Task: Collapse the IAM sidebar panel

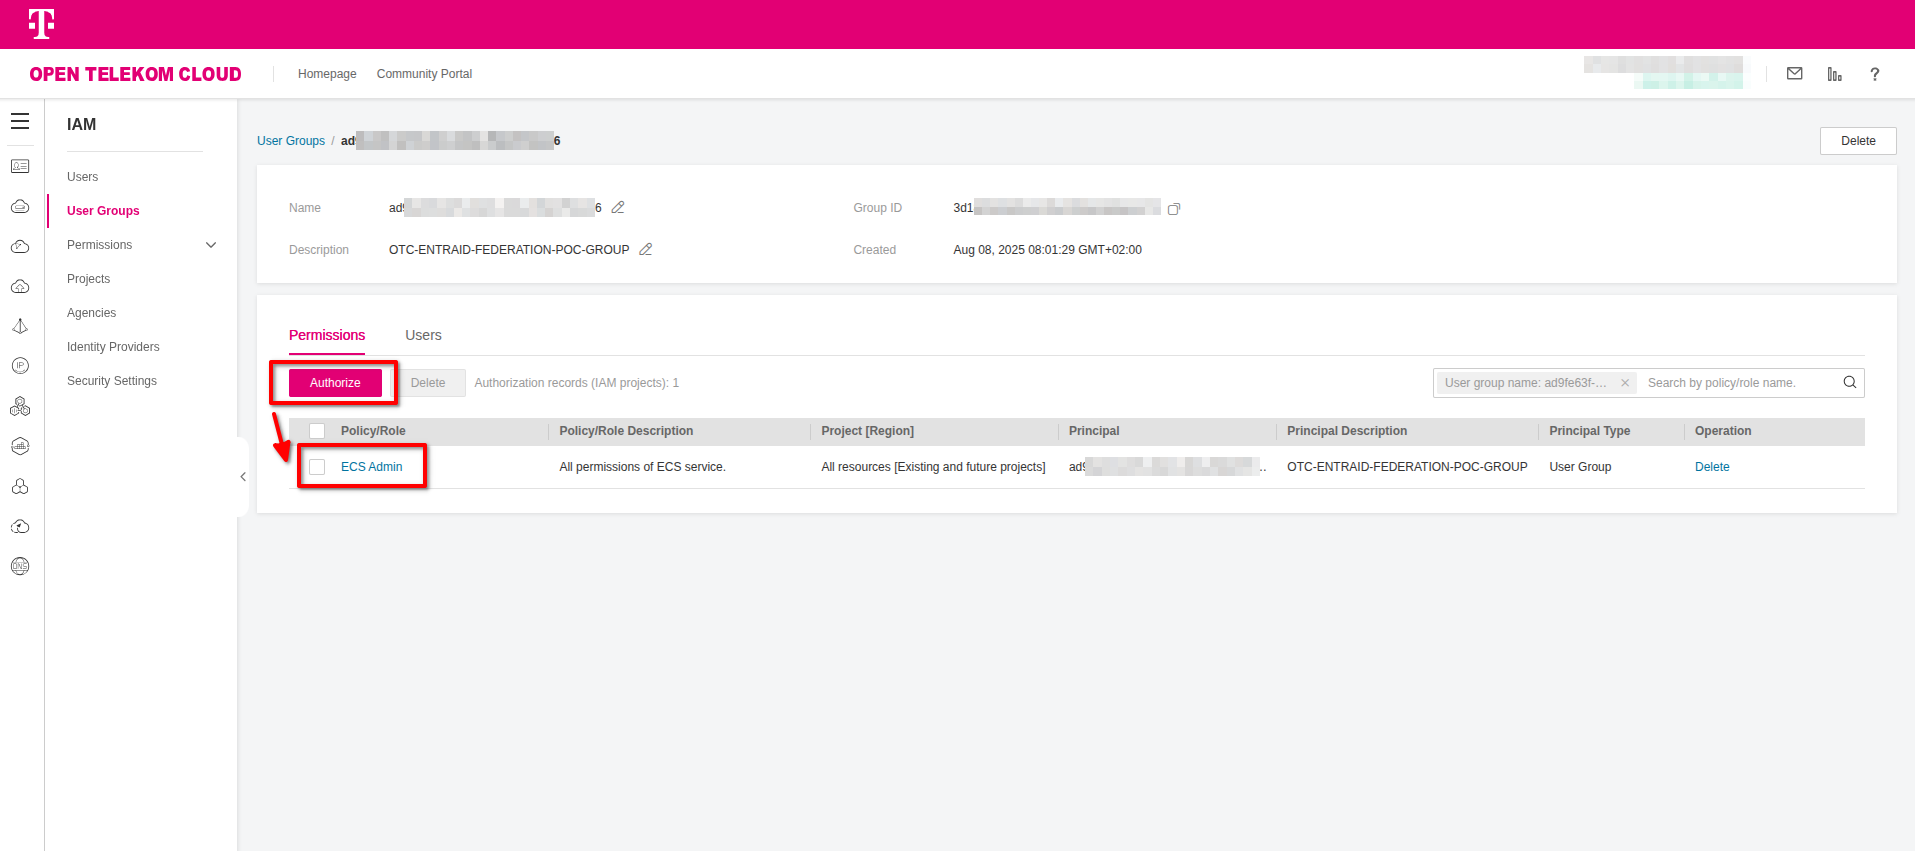Action: tap(243, 477)
